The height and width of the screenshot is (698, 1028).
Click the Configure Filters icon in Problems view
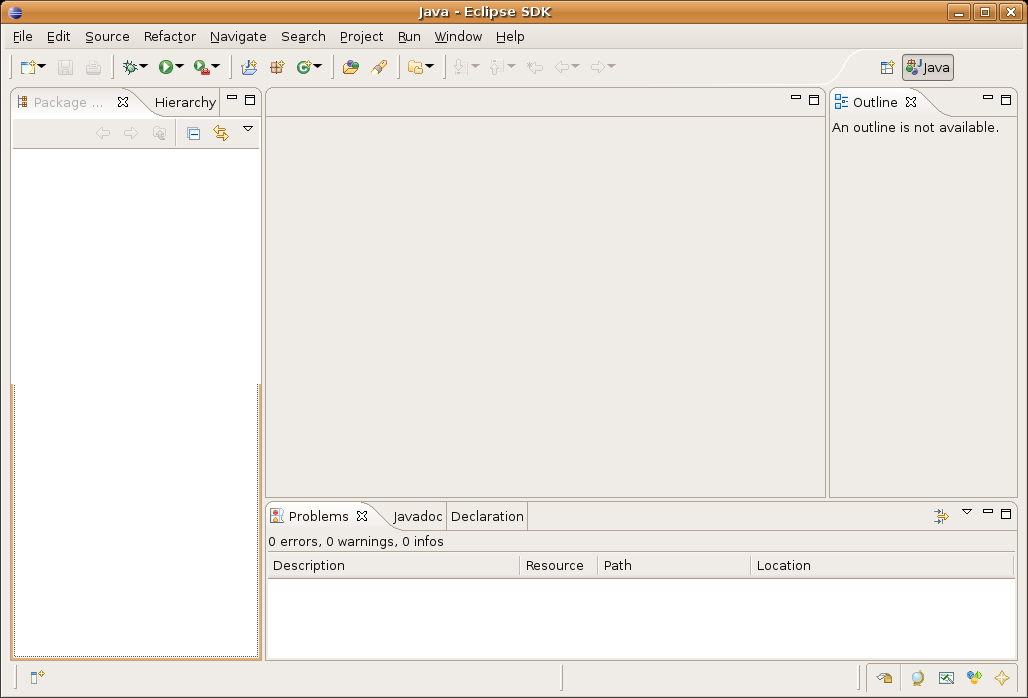pyautogui.click(x=941, y=516)
